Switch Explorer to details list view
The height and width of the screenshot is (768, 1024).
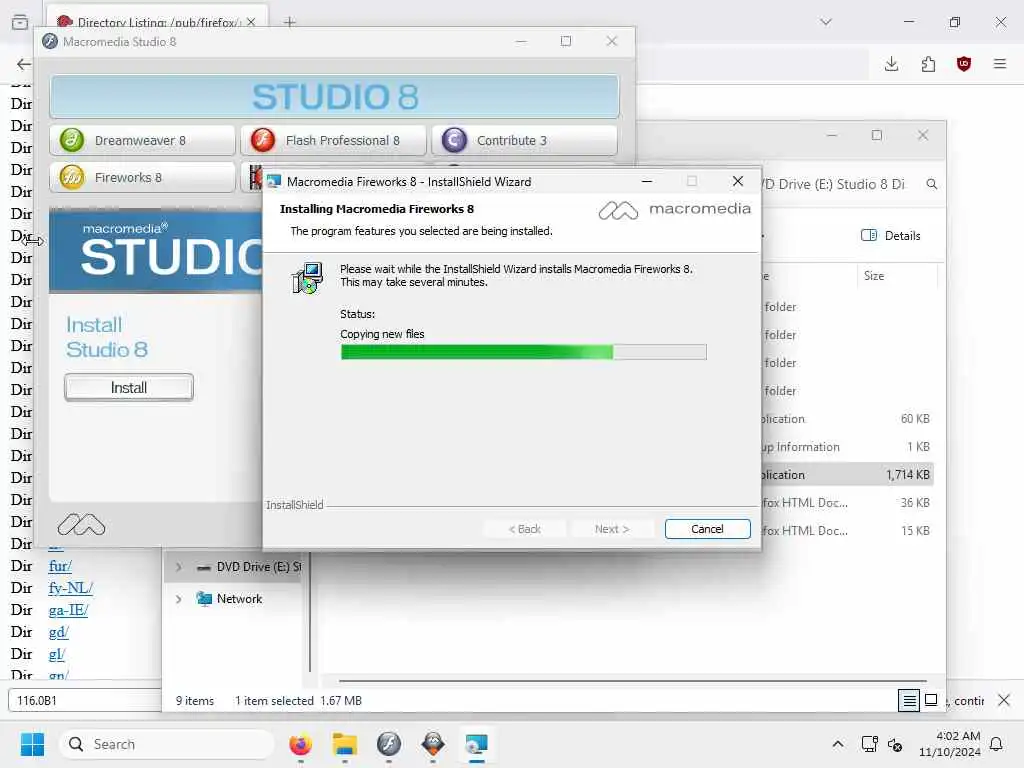(x=909, y=701)
